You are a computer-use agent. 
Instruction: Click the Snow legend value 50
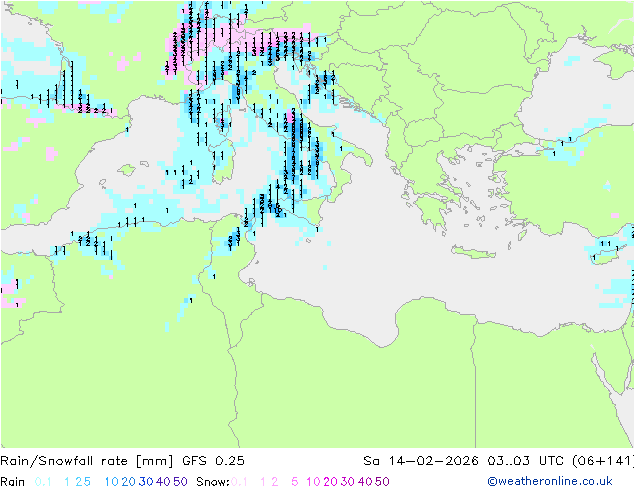pyautogui.click(x=382, y=482)
